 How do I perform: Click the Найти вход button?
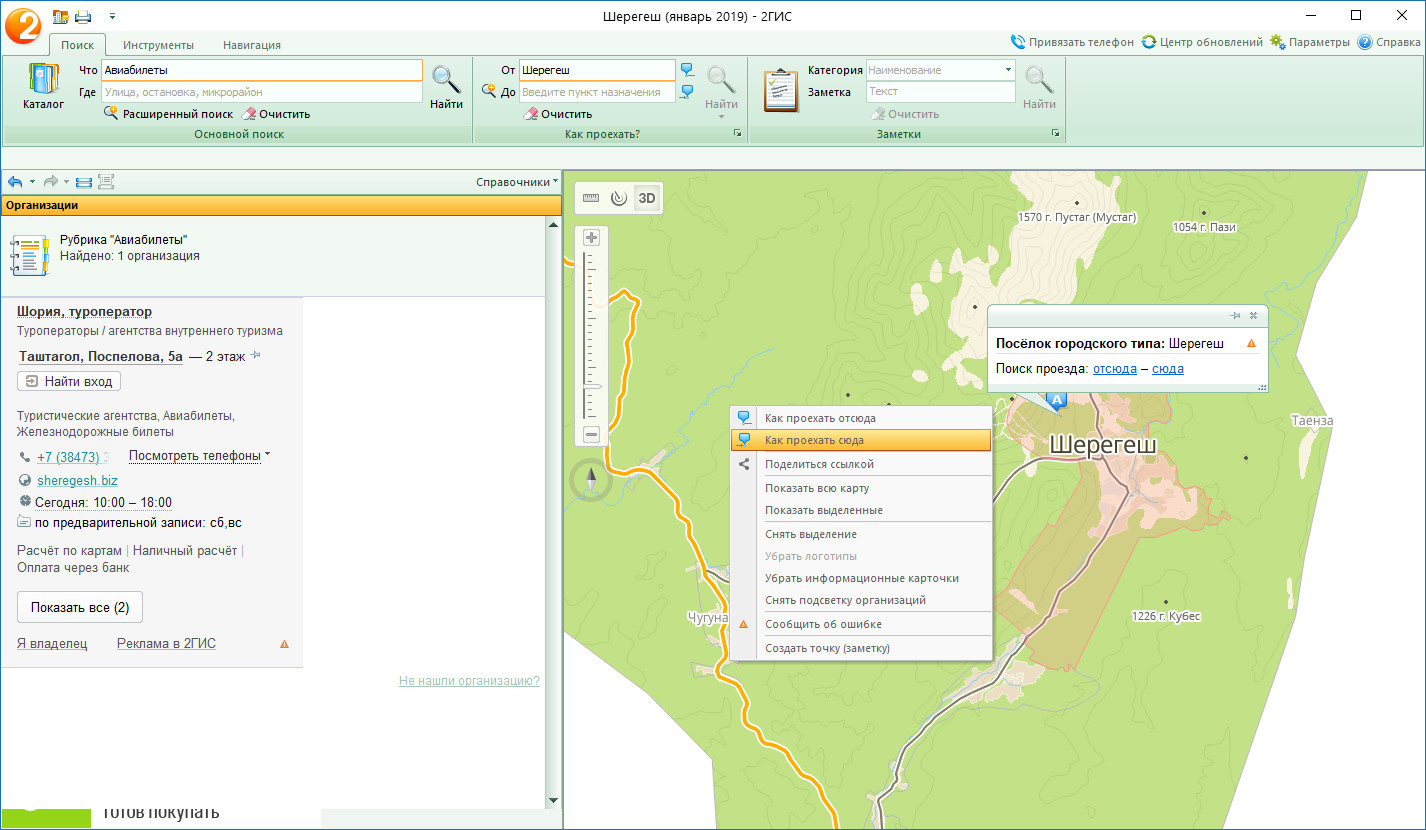pos(69,381)
